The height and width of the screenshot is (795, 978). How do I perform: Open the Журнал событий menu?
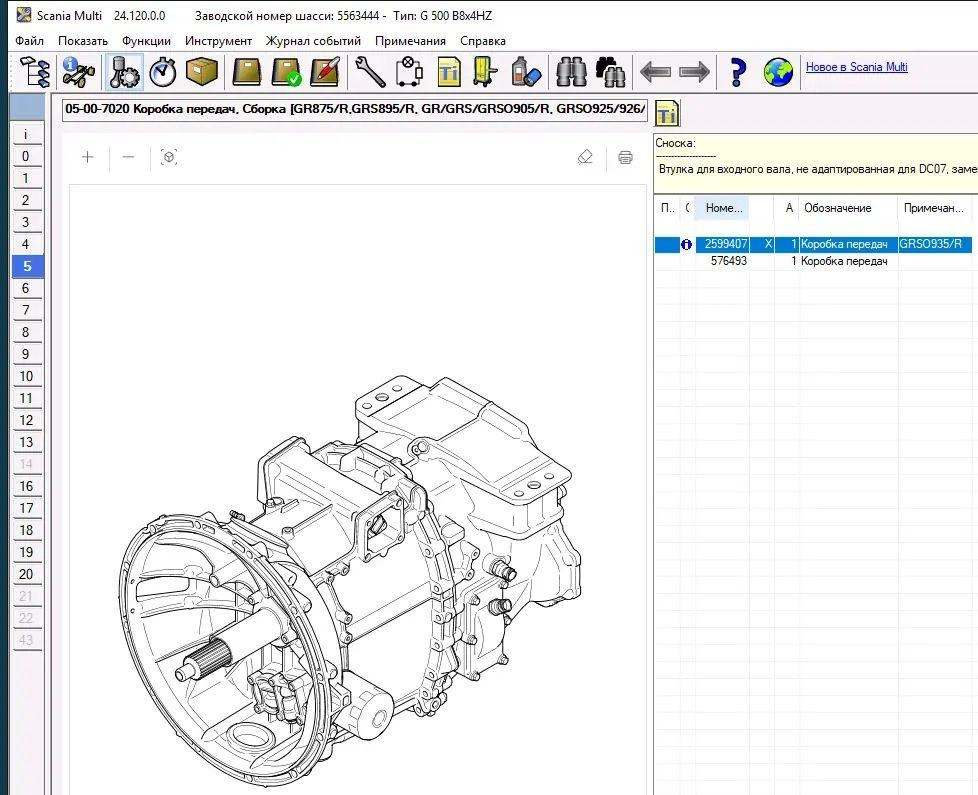(313, 41)
